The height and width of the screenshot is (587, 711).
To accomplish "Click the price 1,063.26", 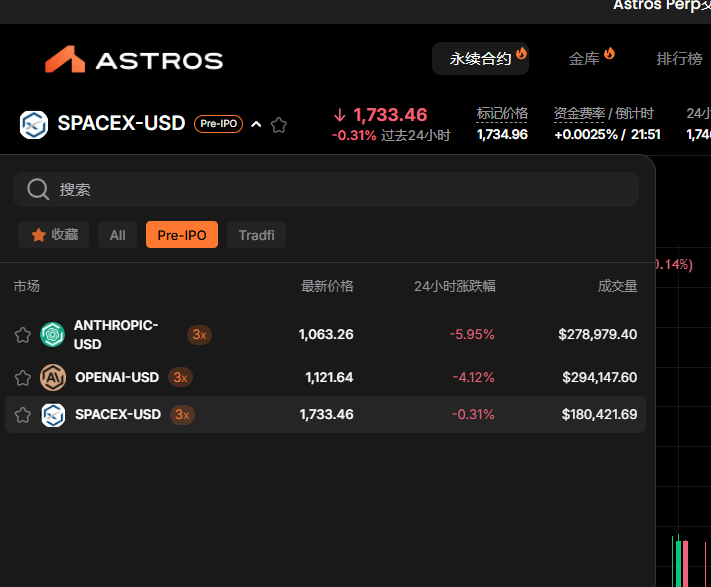I will (326, 335).
